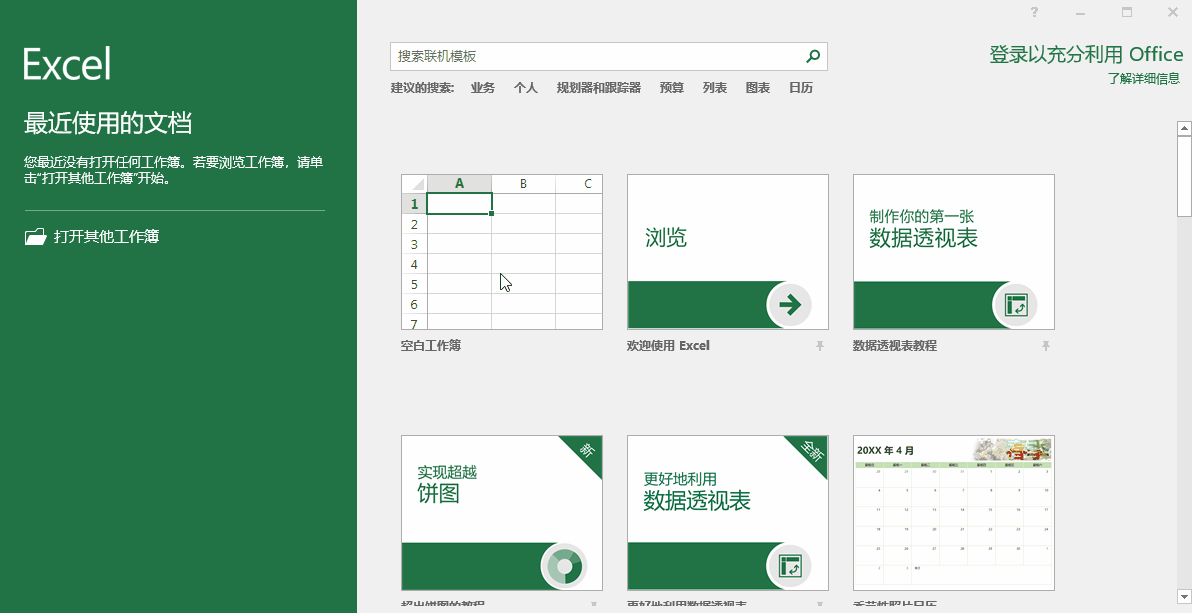The image size is (1192, 613).
Task: Open the 空白工作簿 blank workbook thumbnail
Action: [x=502, y=252]
